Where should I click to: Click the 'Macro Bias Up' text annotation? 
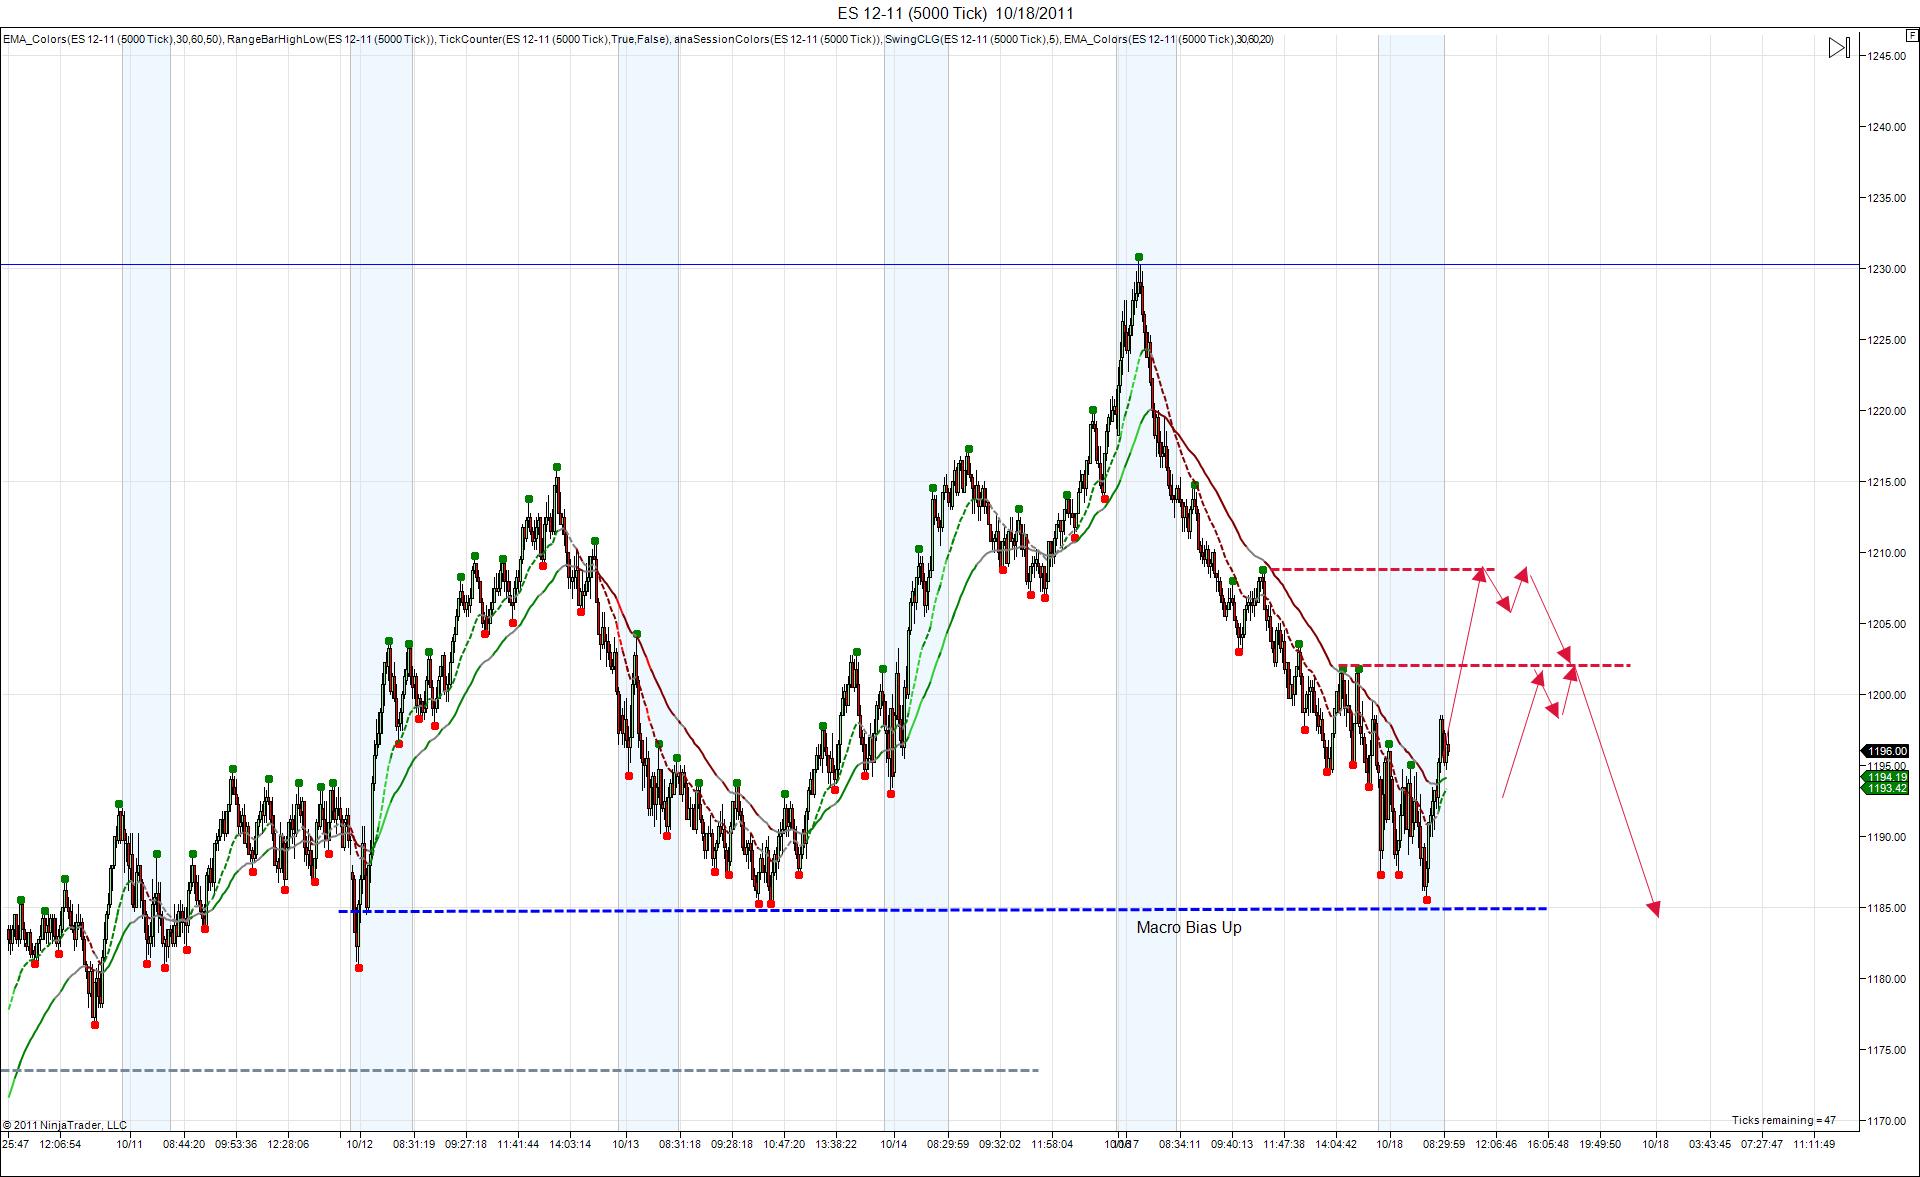pos(1189,928)
